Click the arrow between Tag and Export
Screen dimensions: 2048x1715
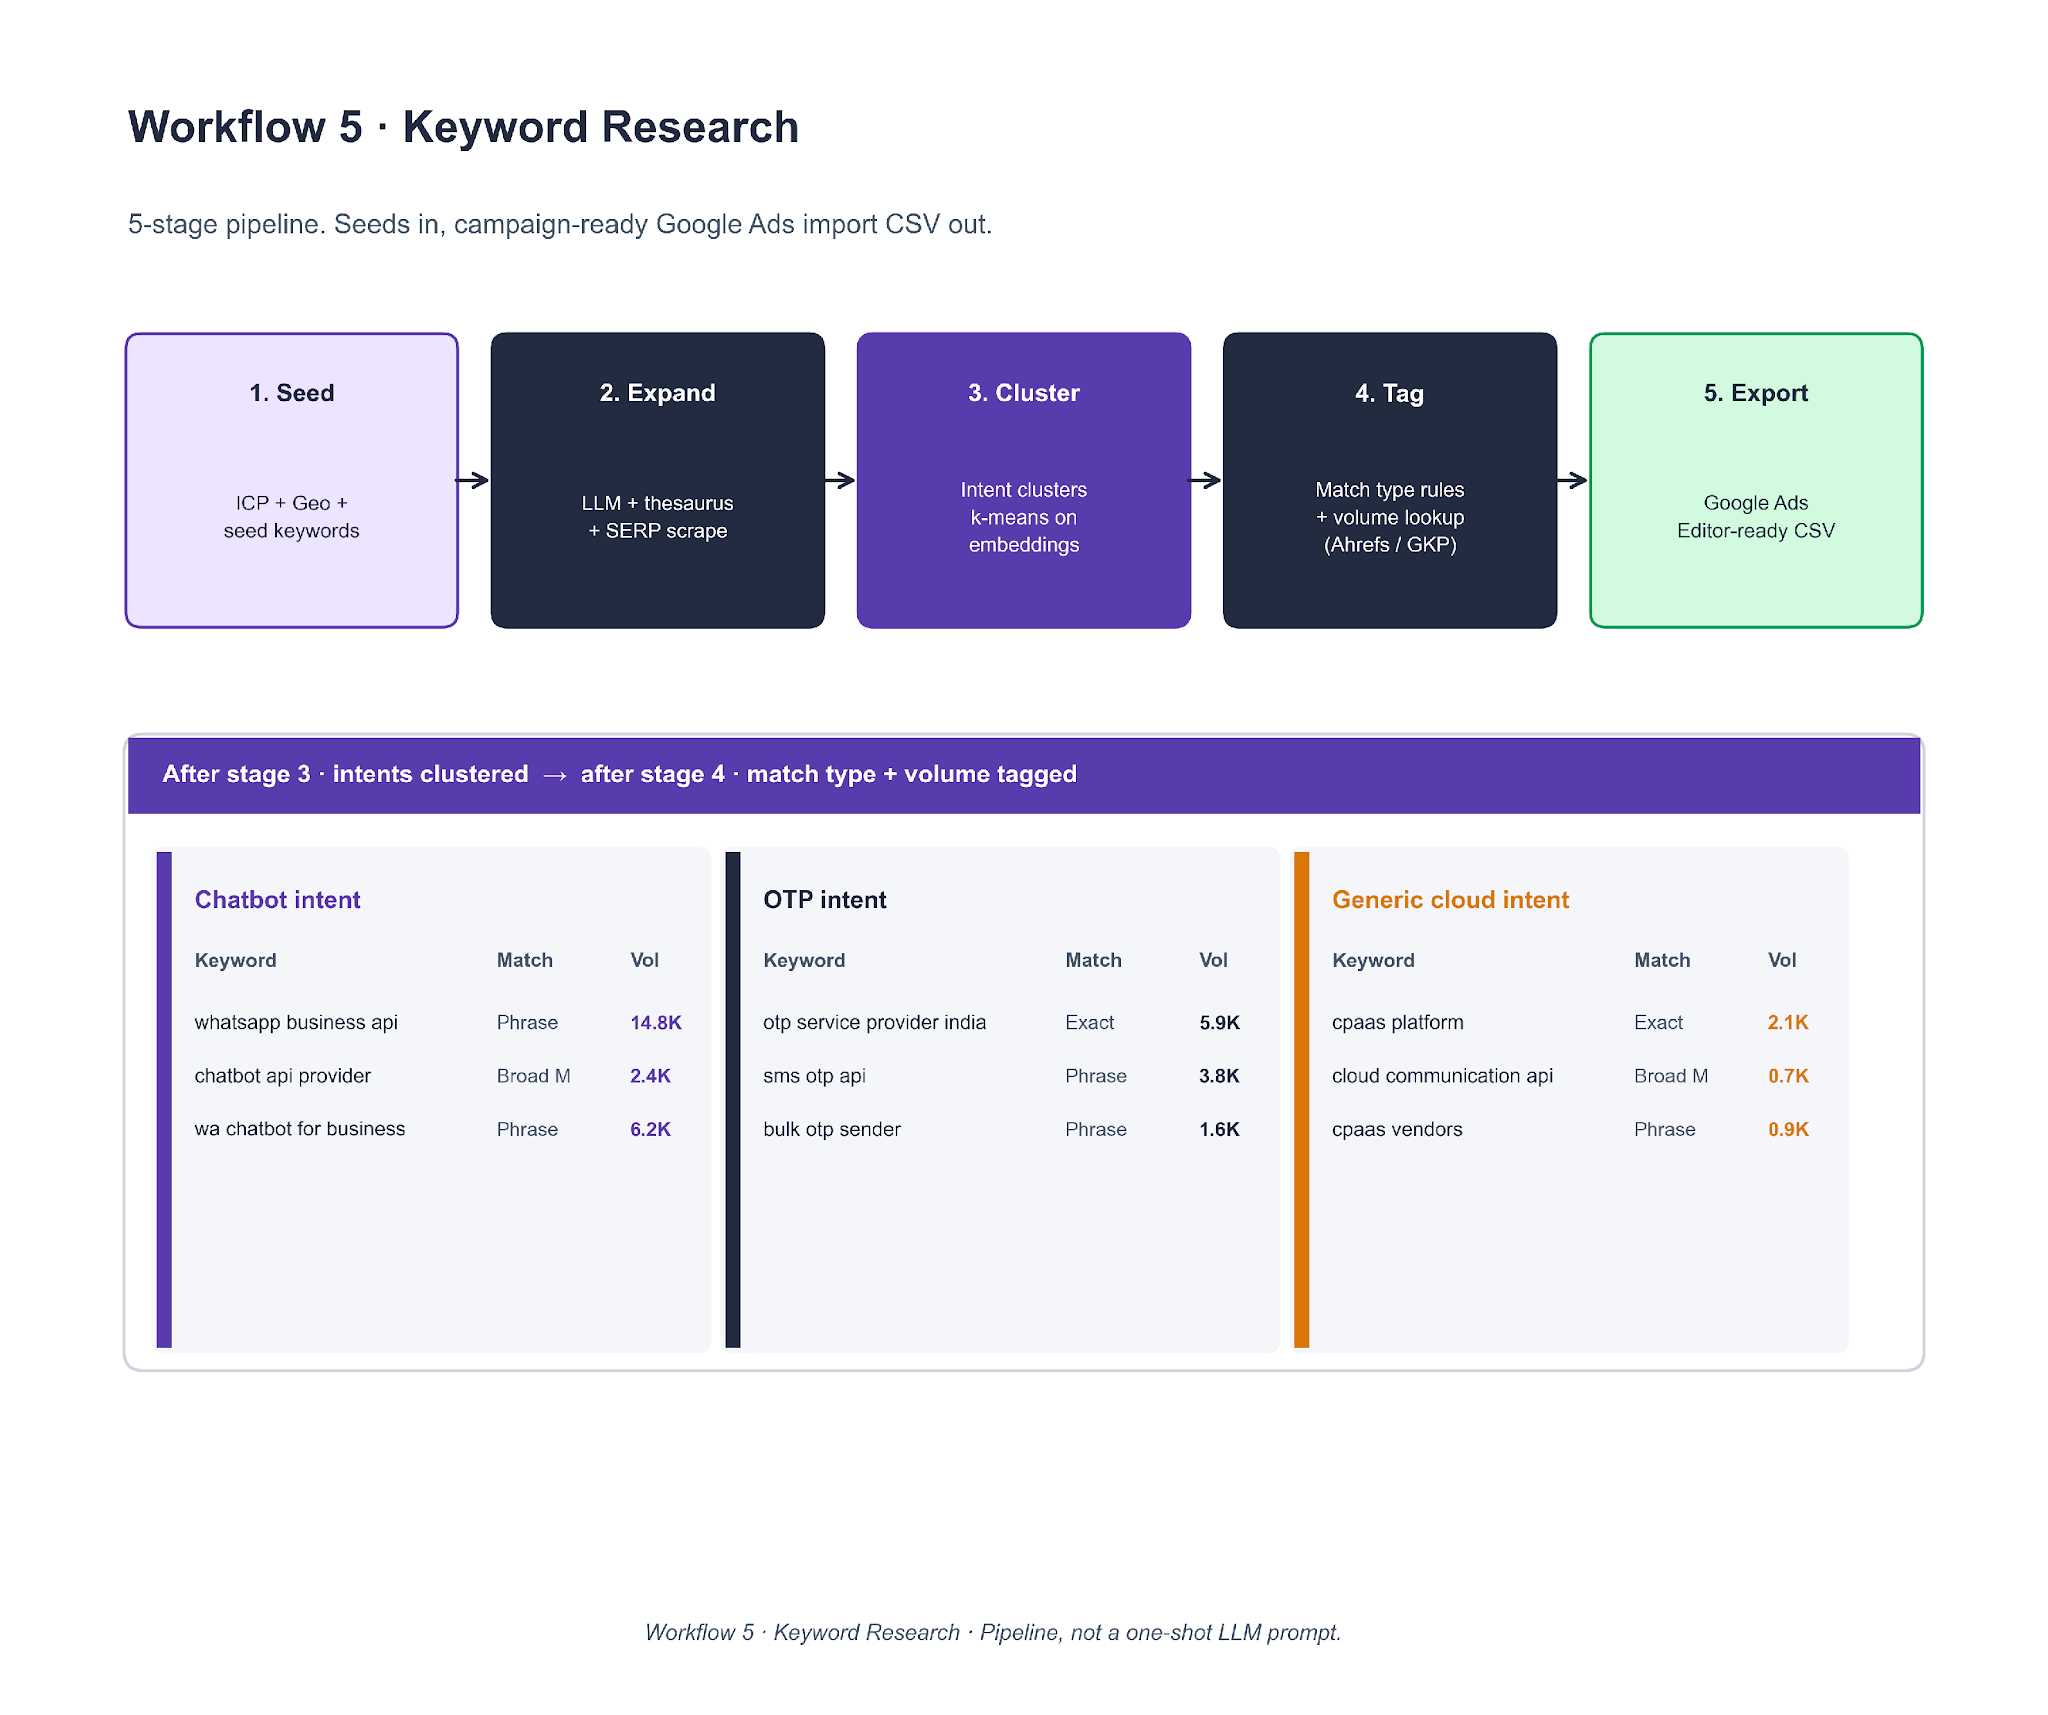tap(1573, 480)
